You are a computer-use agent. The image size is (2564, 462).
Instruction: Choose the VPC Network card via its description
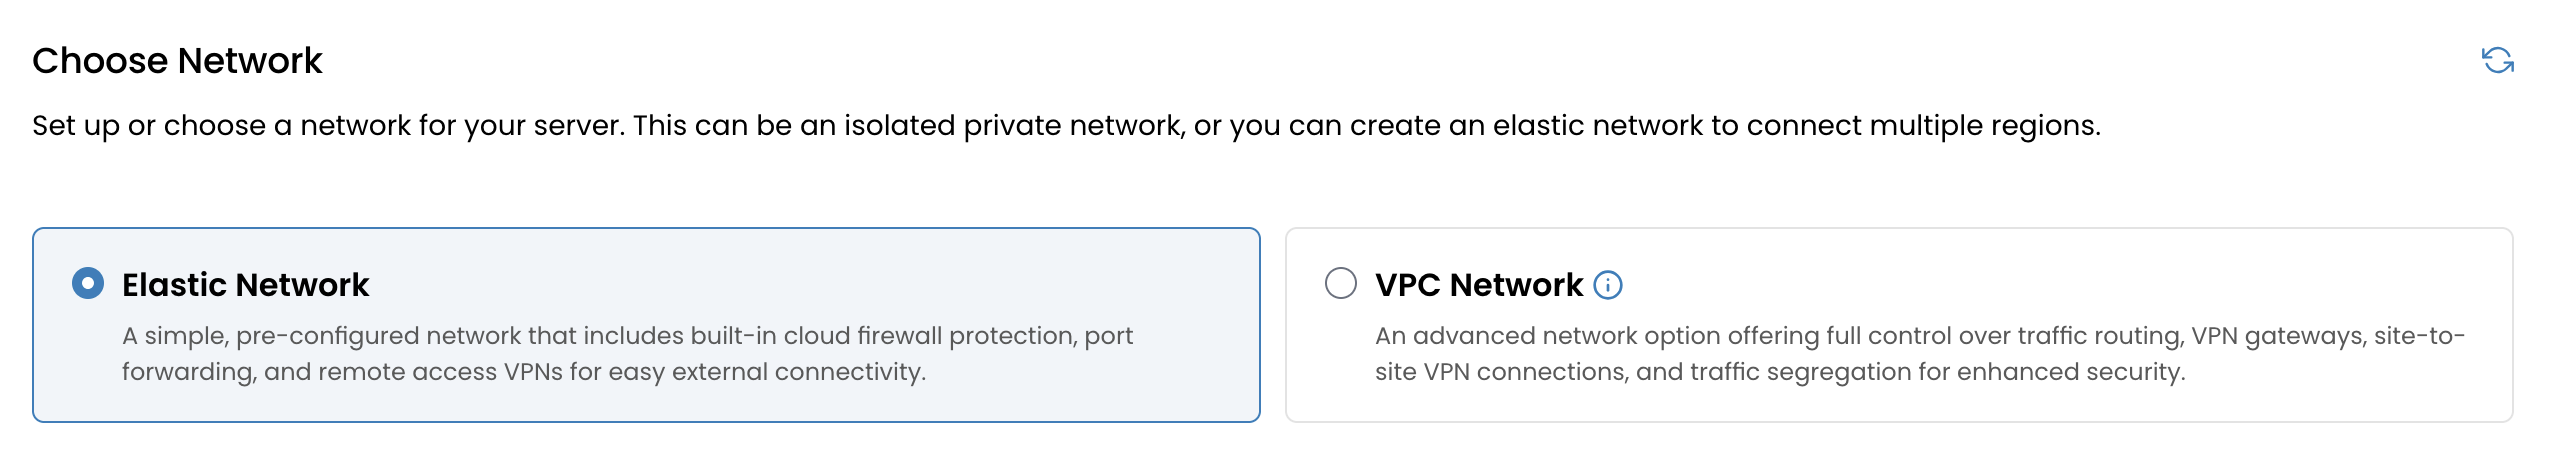point(1920,353)
